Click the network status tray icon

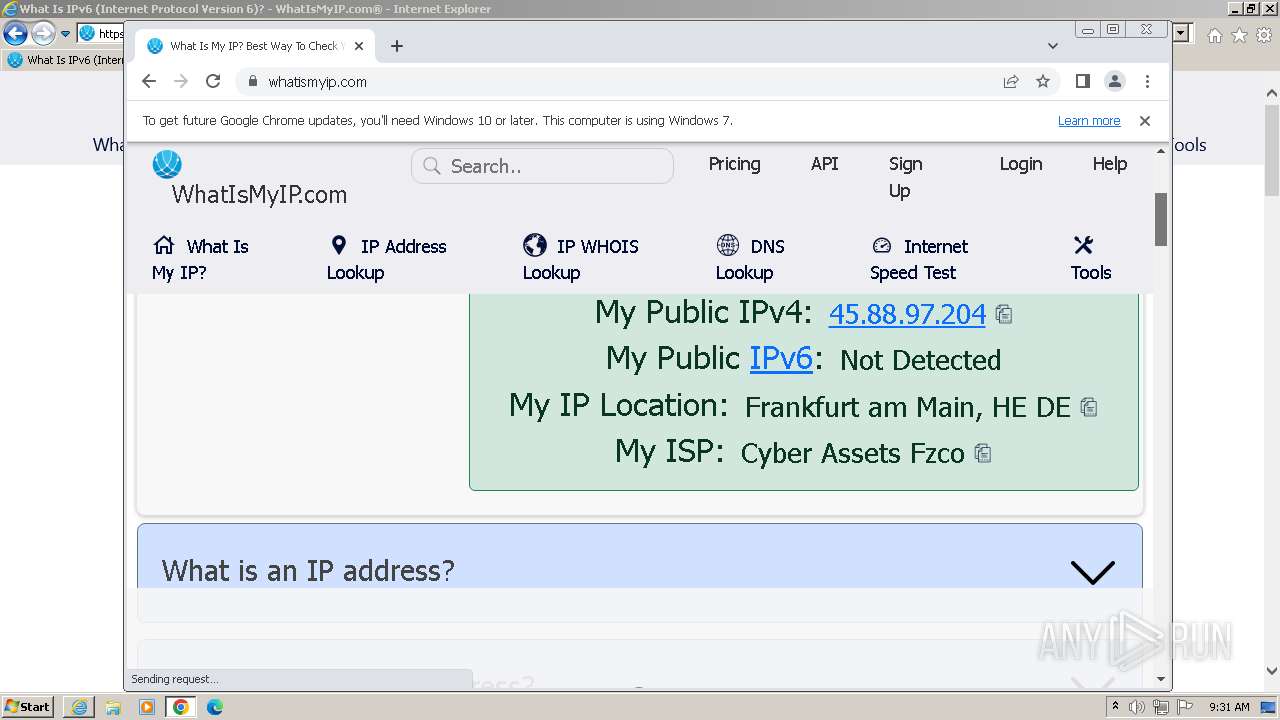coord(1161,707)
